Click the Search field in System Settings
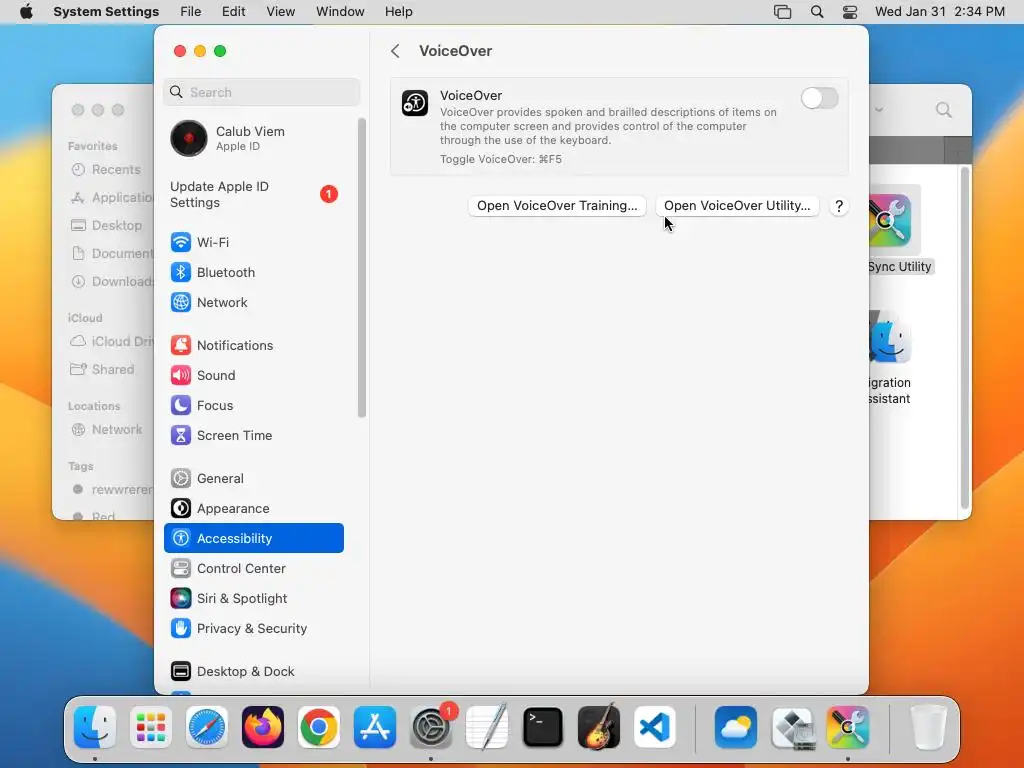Screen dimensions: 1024x768 pyautogui.click(x=261, y=92)
